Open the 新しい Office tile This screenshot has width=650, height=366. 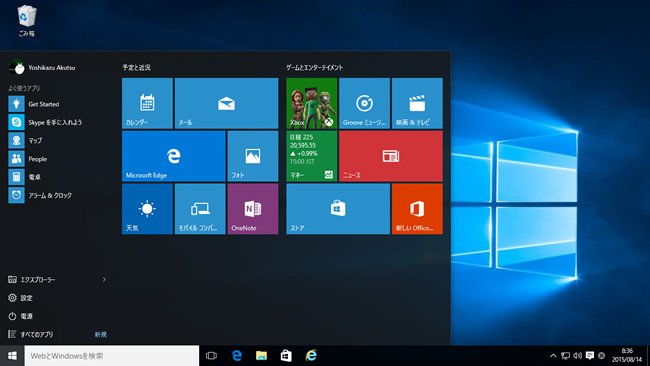tap(417, 209)
